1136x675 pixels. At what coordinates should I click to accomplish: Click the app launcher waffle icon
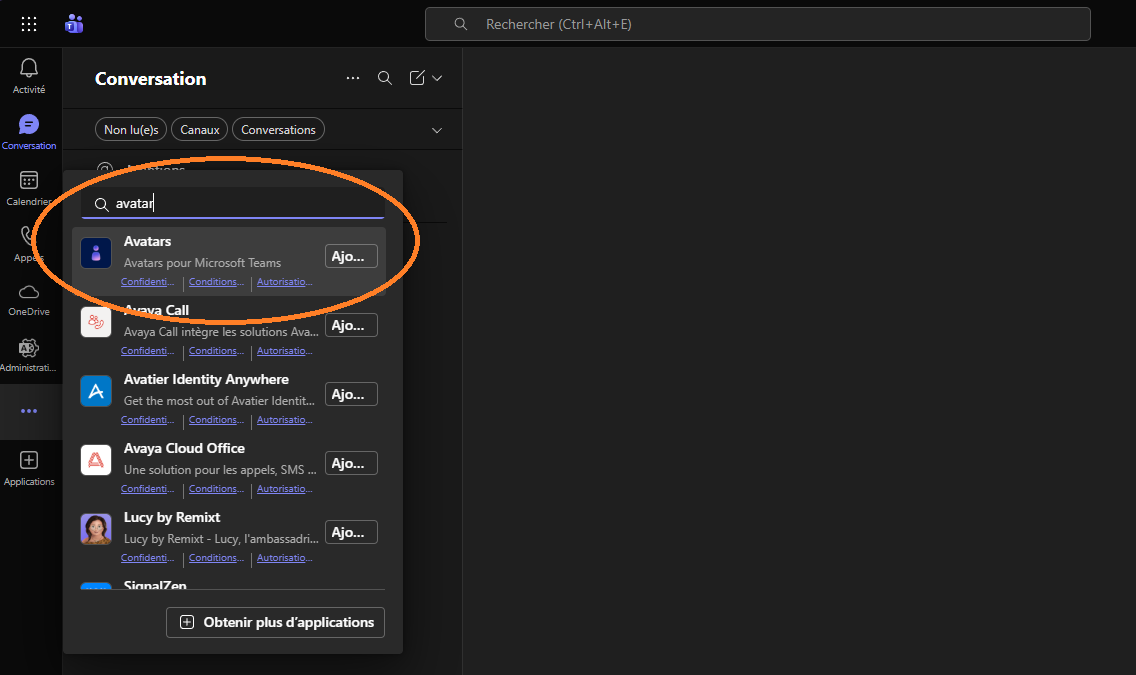click(29, 24)
